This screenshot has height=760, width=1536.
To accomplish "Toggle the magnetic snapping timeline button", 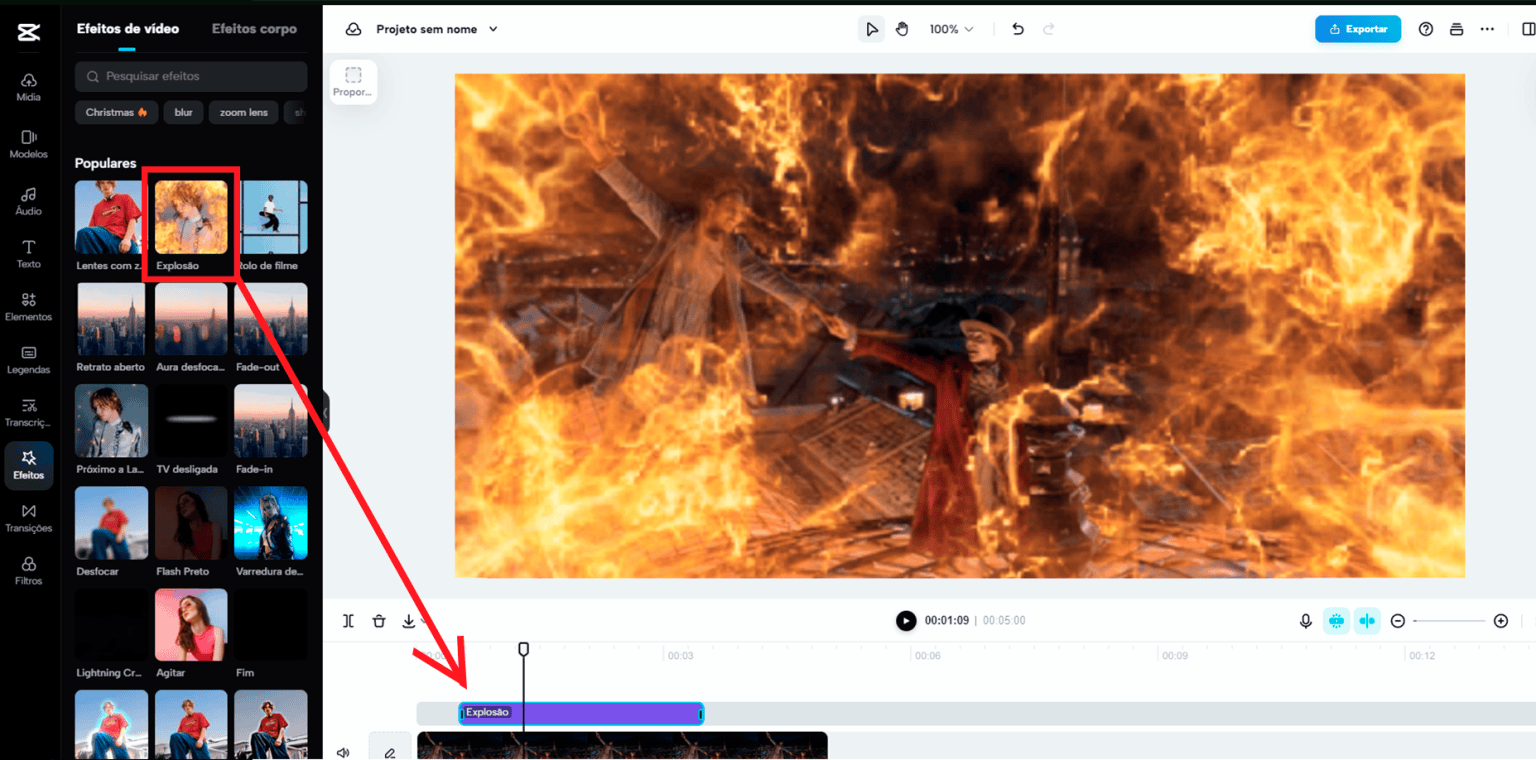I will click(1336, 621).
